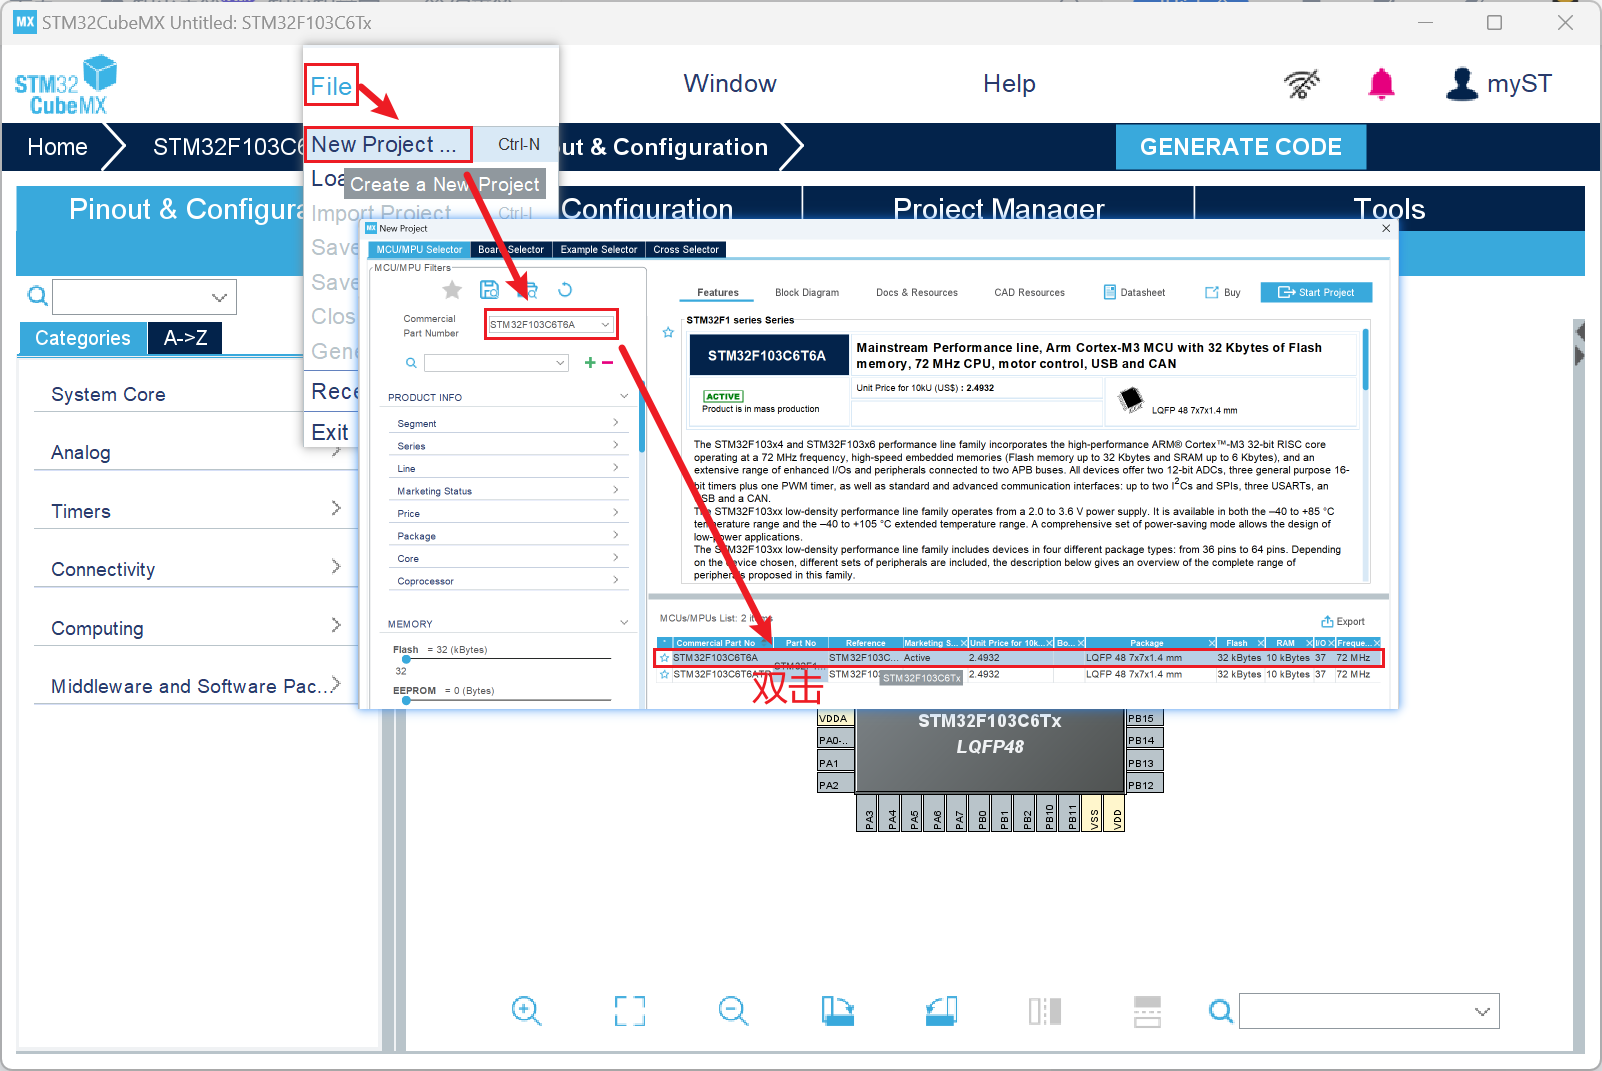Remove the Package column via its X
This screenshot has width=1602, height=1071.
click(1212, 643)
